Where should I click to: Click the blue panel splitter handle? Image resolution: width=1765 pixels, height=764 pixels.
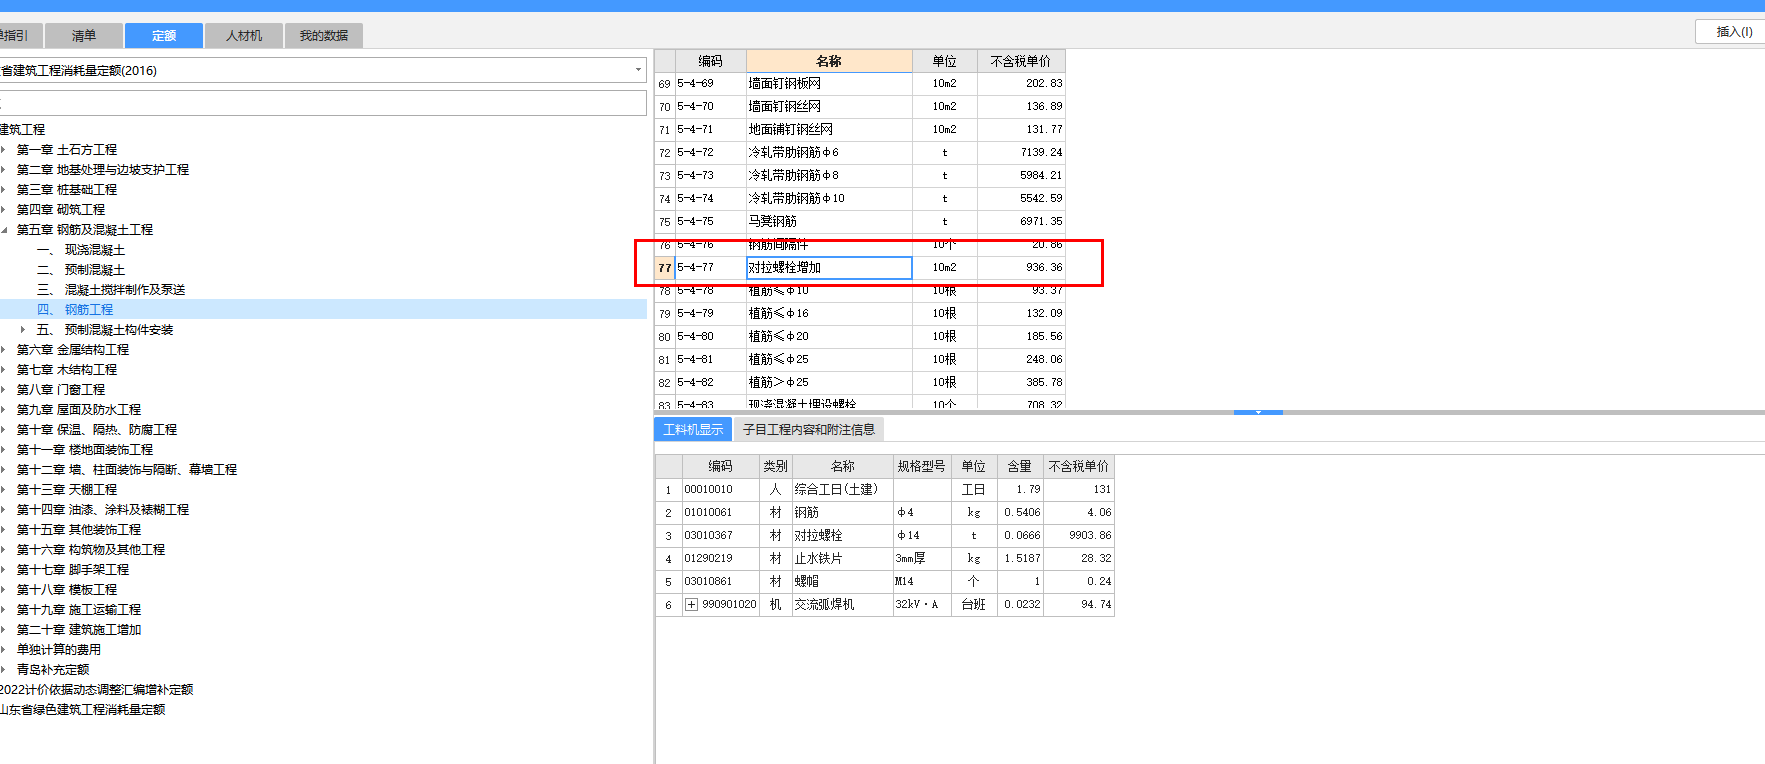click(1258, 412)
